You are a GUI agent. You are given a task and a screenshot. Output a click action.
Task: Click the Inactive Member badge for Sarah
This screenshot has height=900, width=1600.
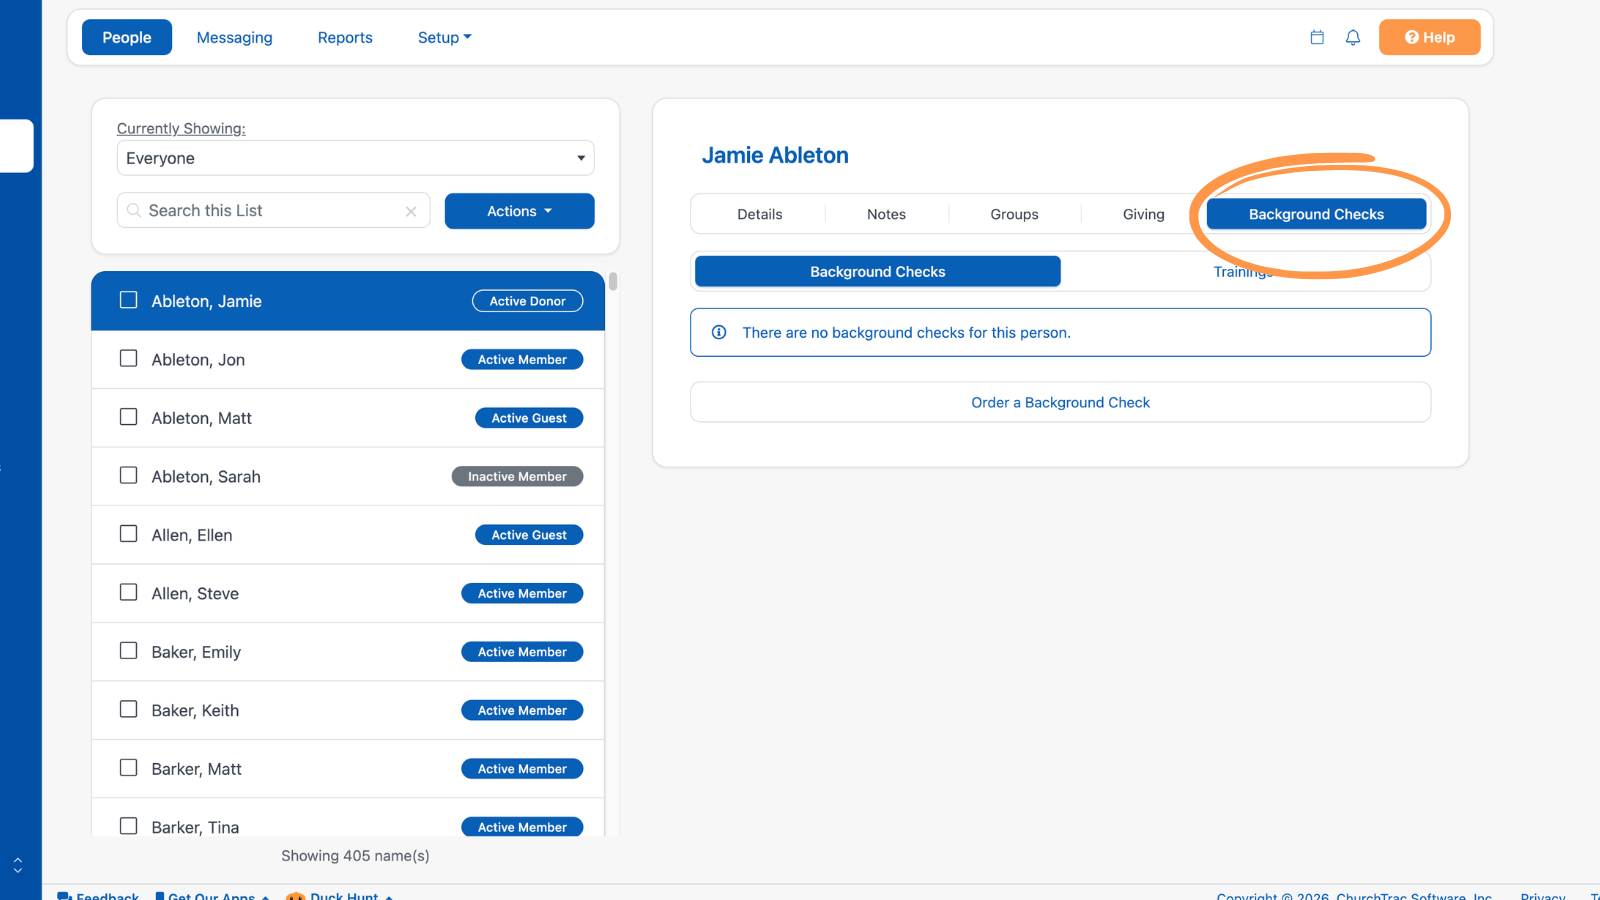tap(517, 477)
